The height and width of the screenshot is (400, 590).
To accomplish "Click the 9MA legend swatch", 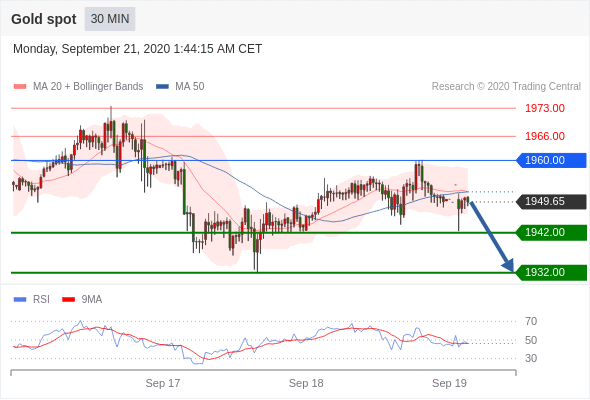I will 68,300.
